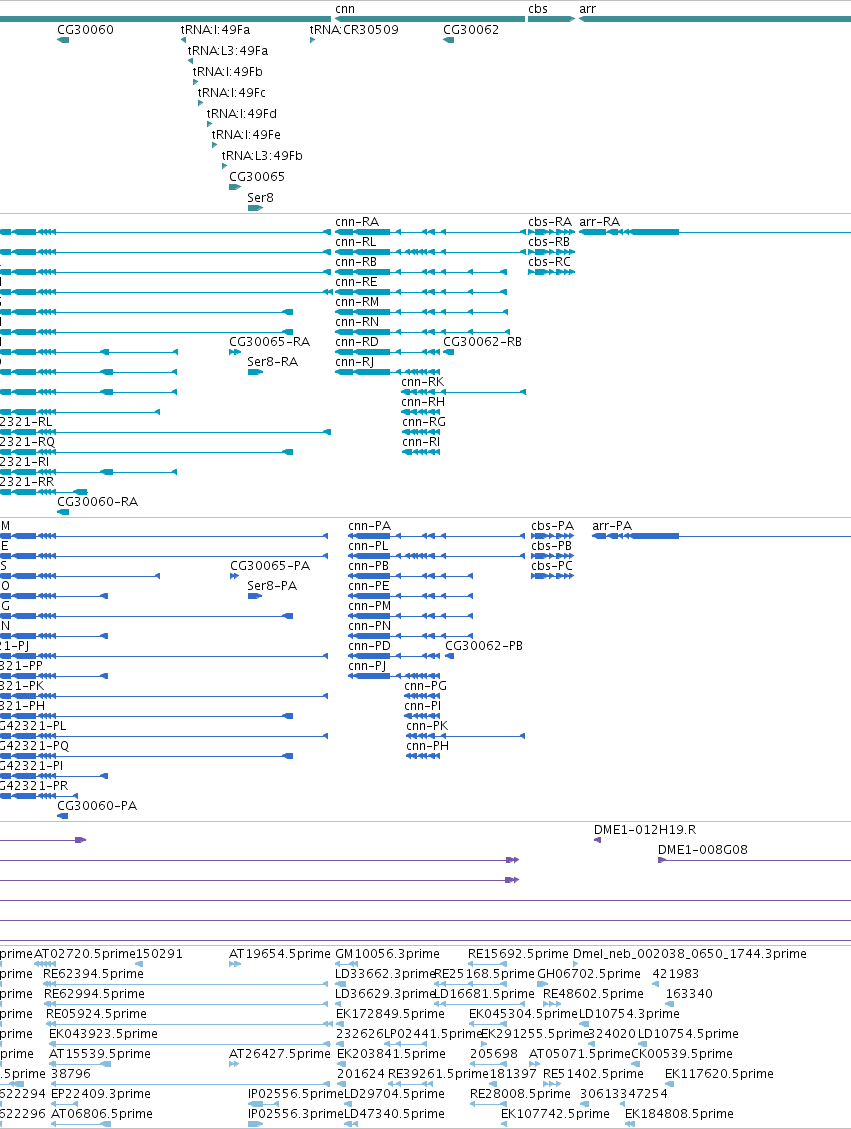The width and height of the screenshot is (851, 1129).
Task: Select the CG30060-PA protein label
Action: (97, 806)
